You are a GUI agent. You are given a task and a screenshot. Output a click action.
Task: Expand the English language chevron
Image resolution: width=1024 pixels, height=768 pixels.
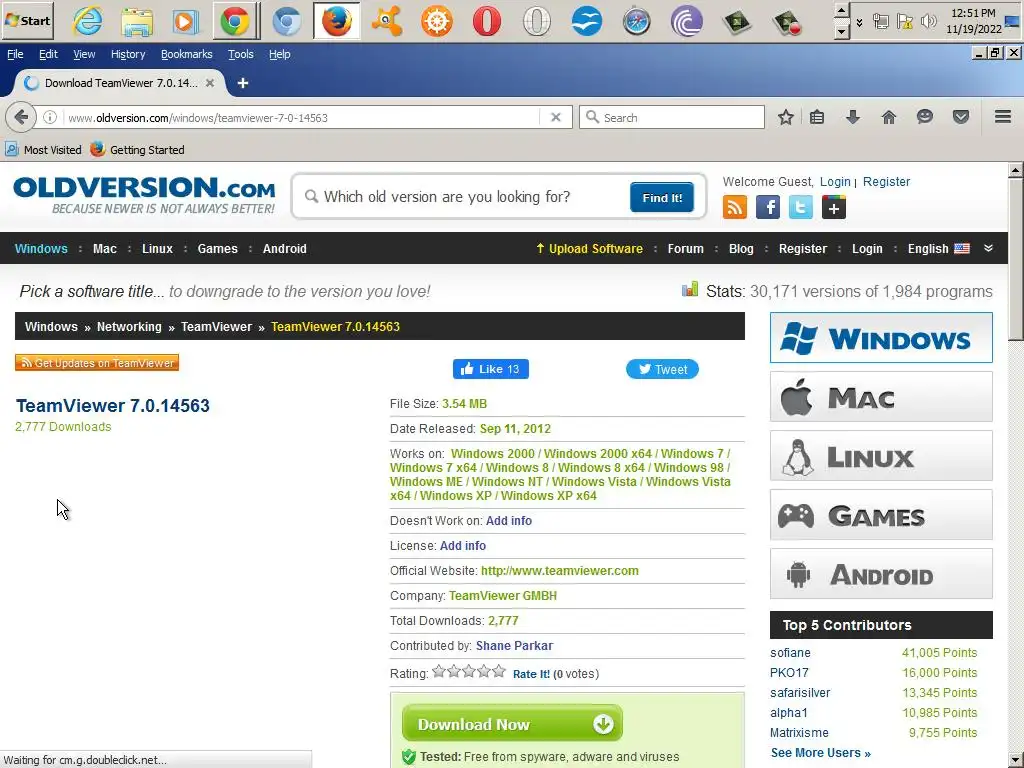click(x=989, y=248)
